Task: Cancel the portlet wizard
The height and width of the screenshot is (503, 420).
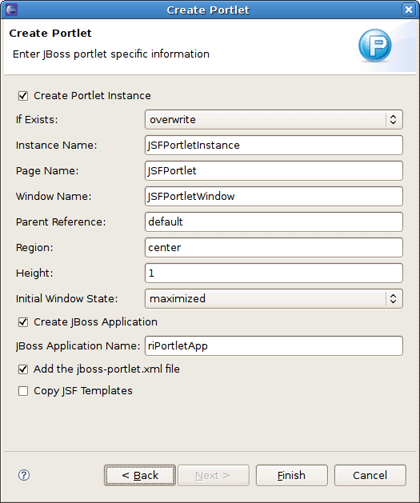Action: (370, 475)
